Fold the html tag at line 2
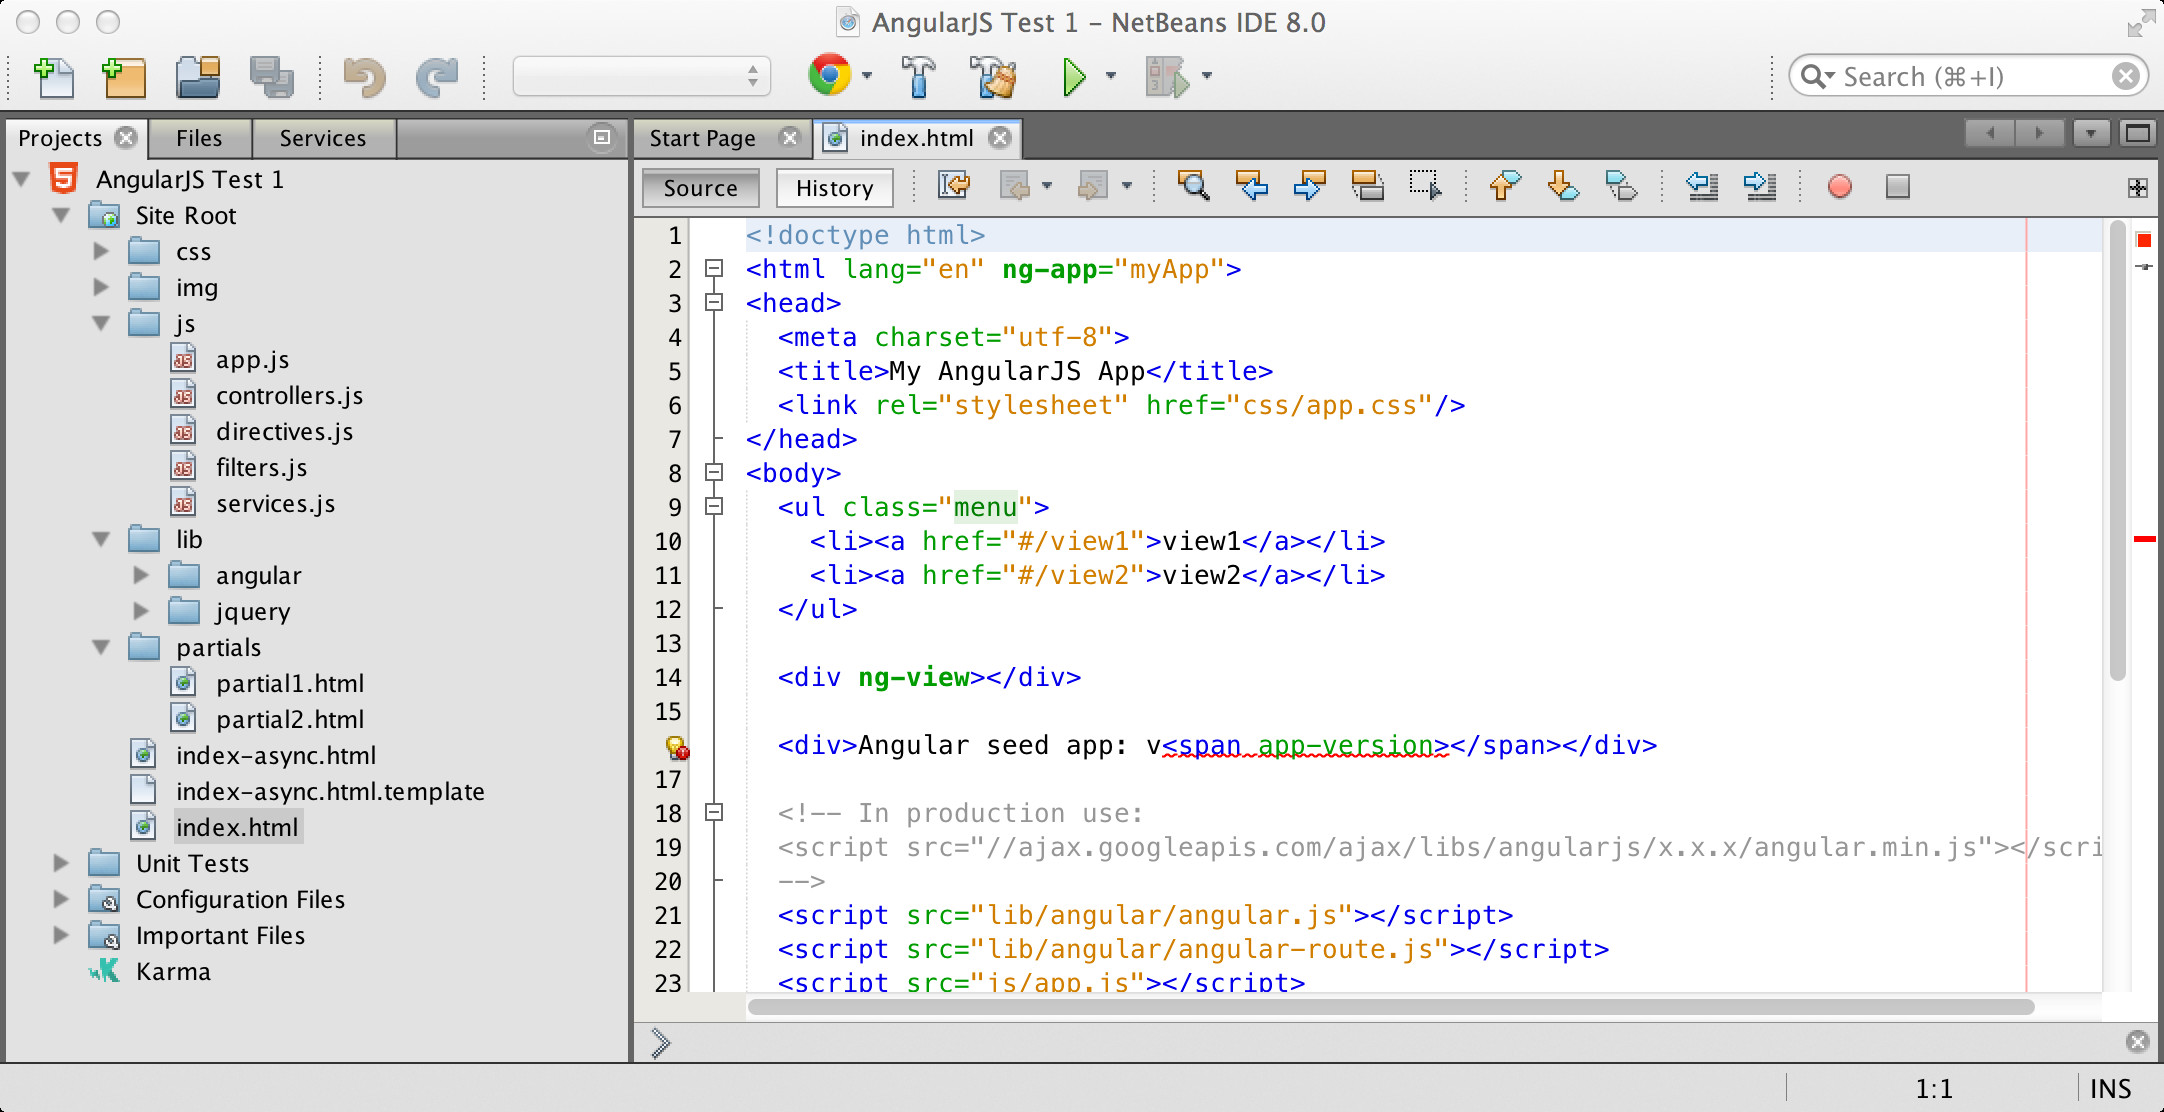 pyautogui.click(x=714, y=269)
